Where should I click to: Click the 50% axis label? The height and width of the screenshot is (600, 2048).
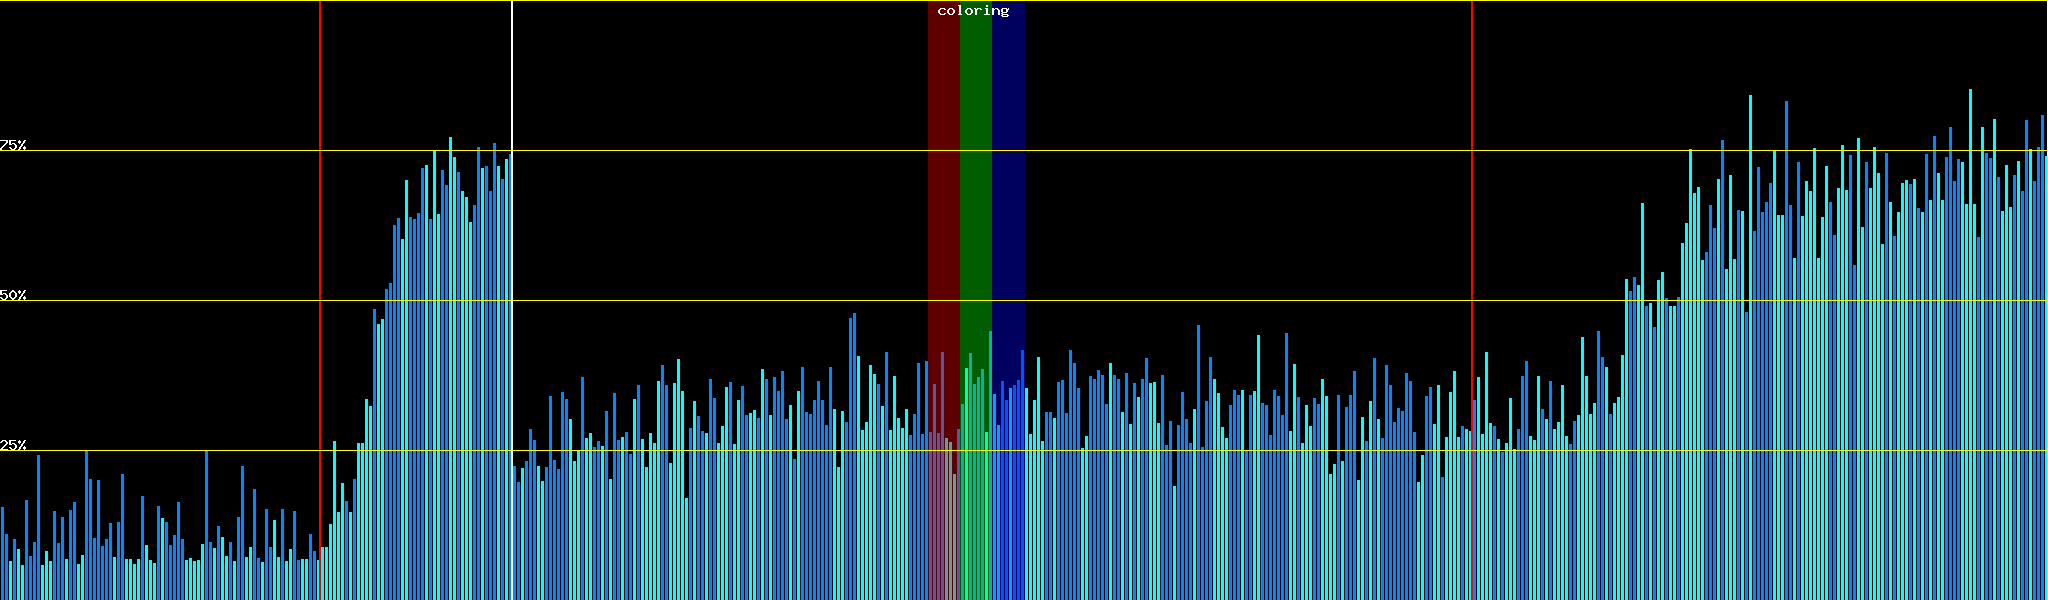(13, 295)
